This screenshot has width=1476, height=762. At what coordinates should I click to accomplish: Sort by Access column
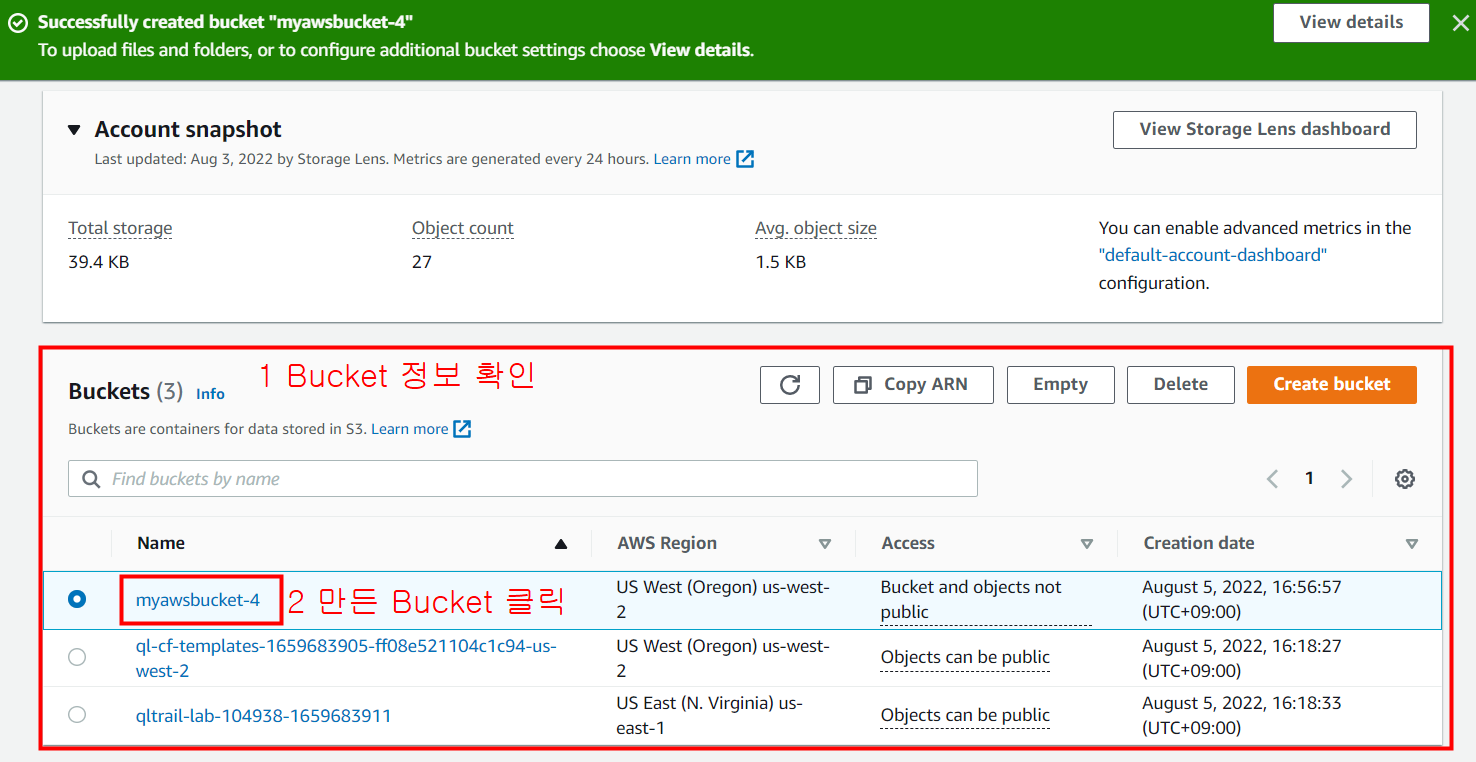1087,544
